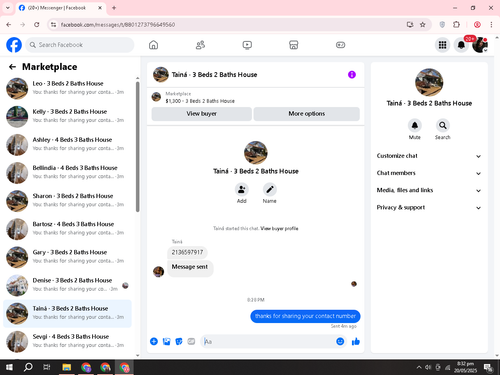500x375 pixels.
Task: Search in conversation magnifier icon
Action: 443,125
